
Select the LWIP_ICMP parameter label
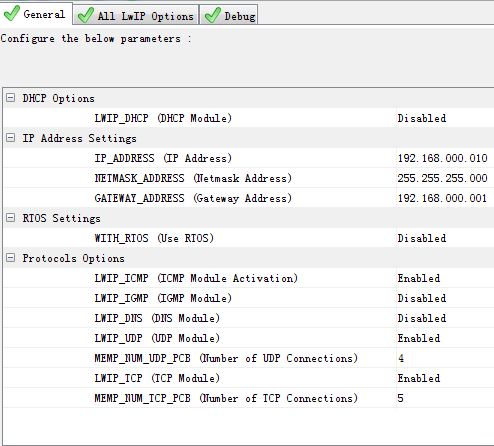[x=196, y=278]
